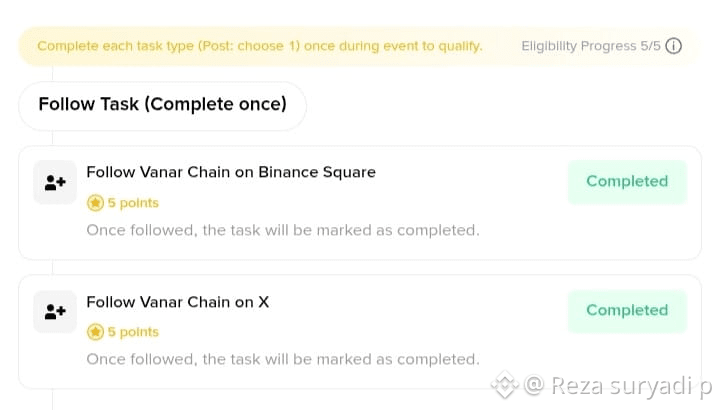Click the yellow qualification notice banner text

coord(260,46)
